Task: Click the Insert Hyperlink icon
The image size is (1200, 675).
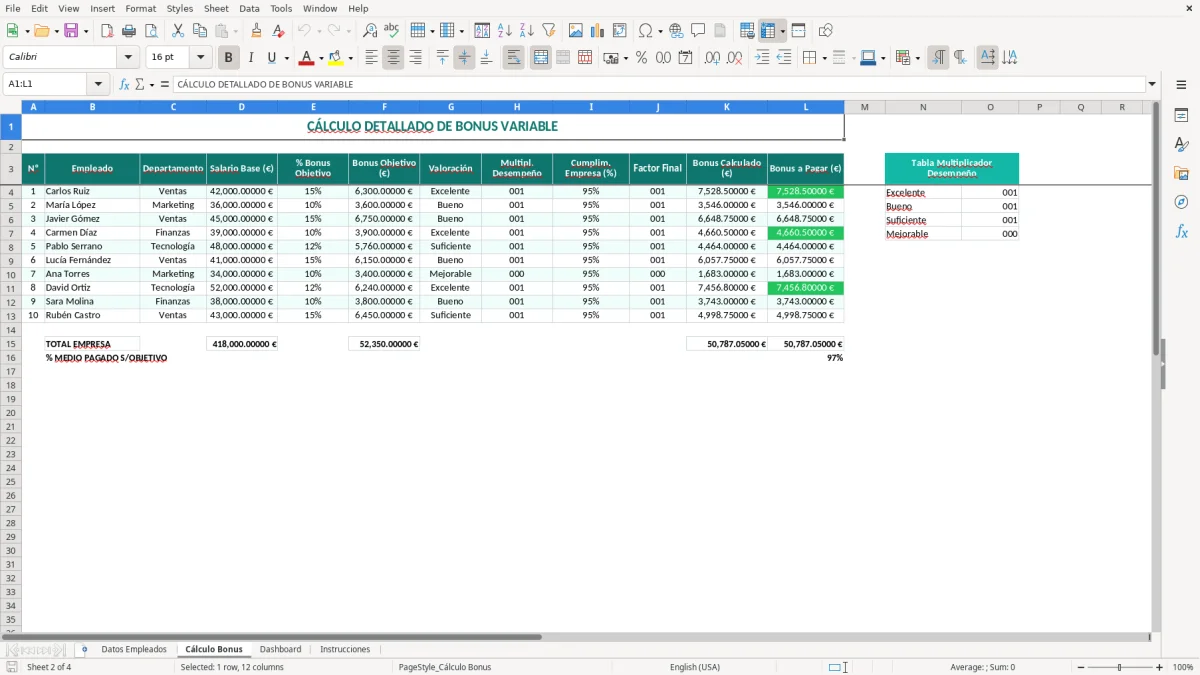Action: coord(676,31)
